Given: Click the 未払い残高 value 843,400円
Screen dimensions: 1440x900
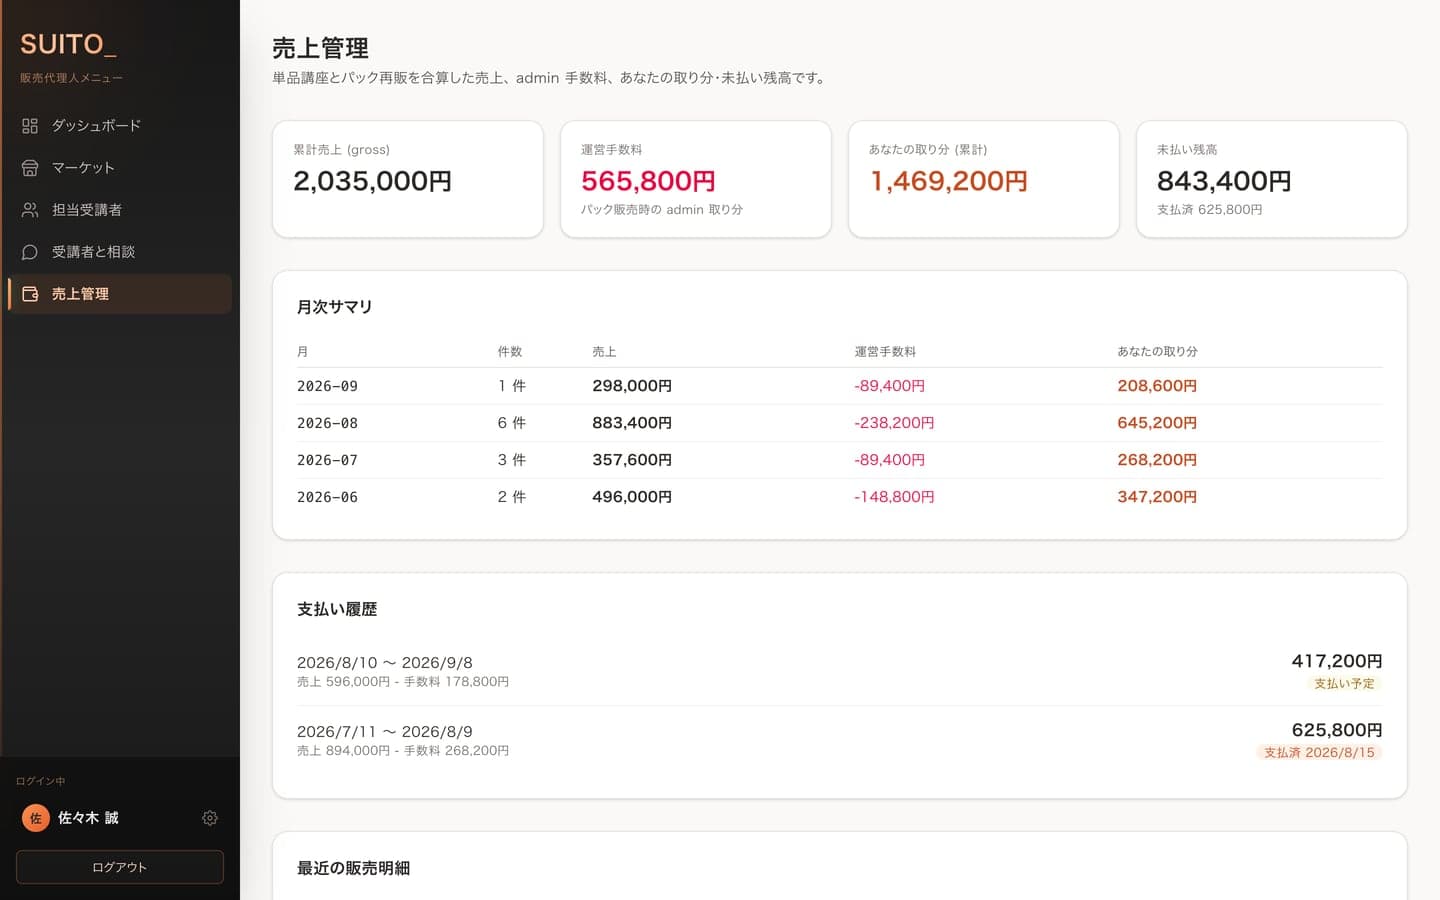Looking at the screenshot, I should 1224,181.
